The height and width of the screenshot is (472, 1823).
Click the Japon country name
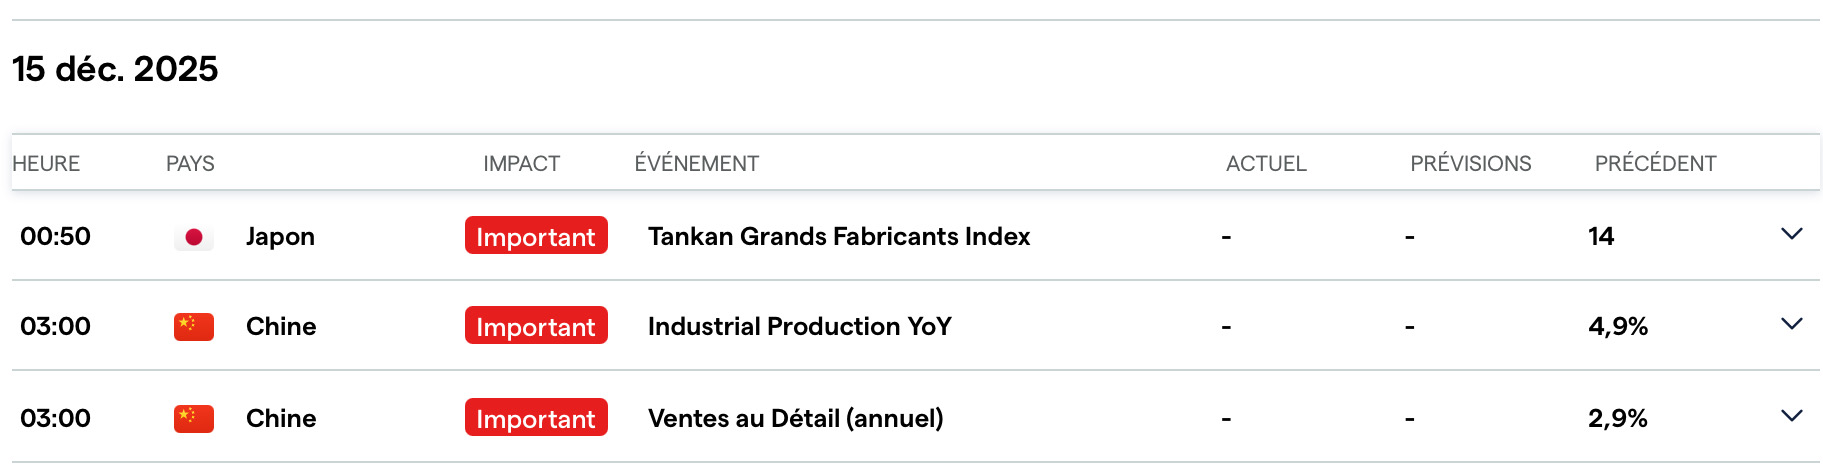(x=280, y=237)
